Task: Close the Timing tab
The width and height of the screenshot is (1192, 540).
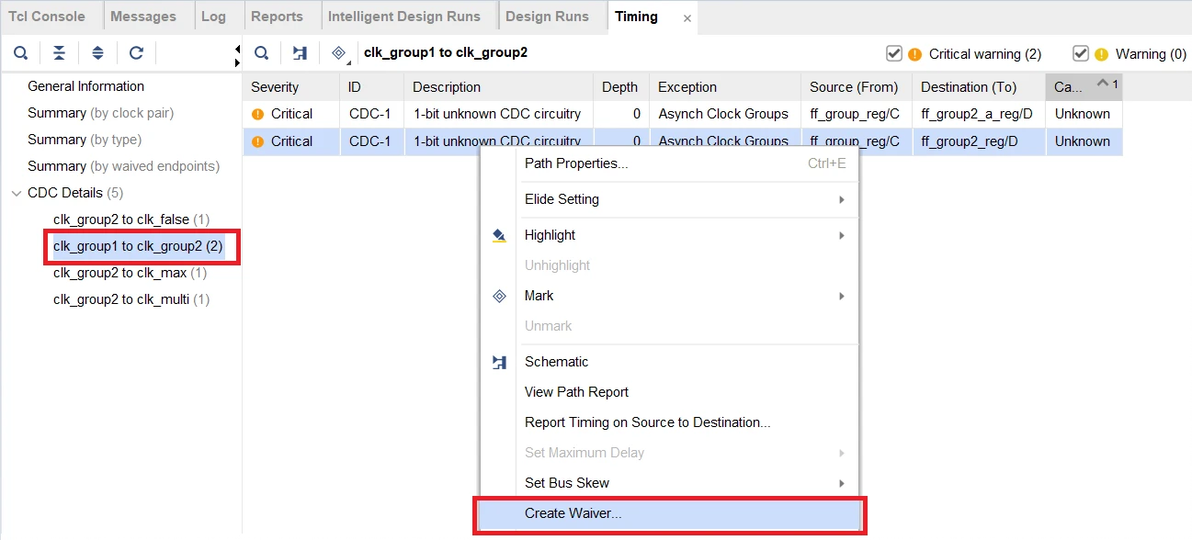Action: [687, 18]
